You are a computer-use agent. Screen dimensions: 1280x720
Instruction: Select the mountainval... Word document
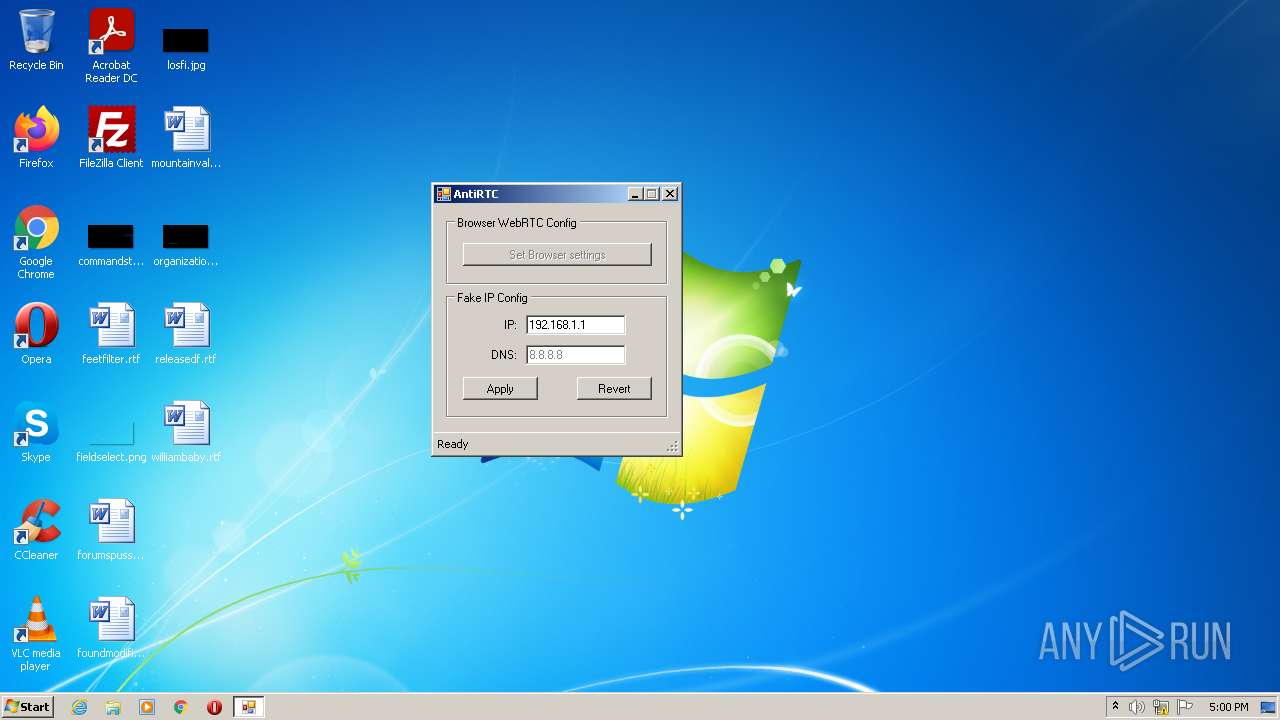(186, 138)
